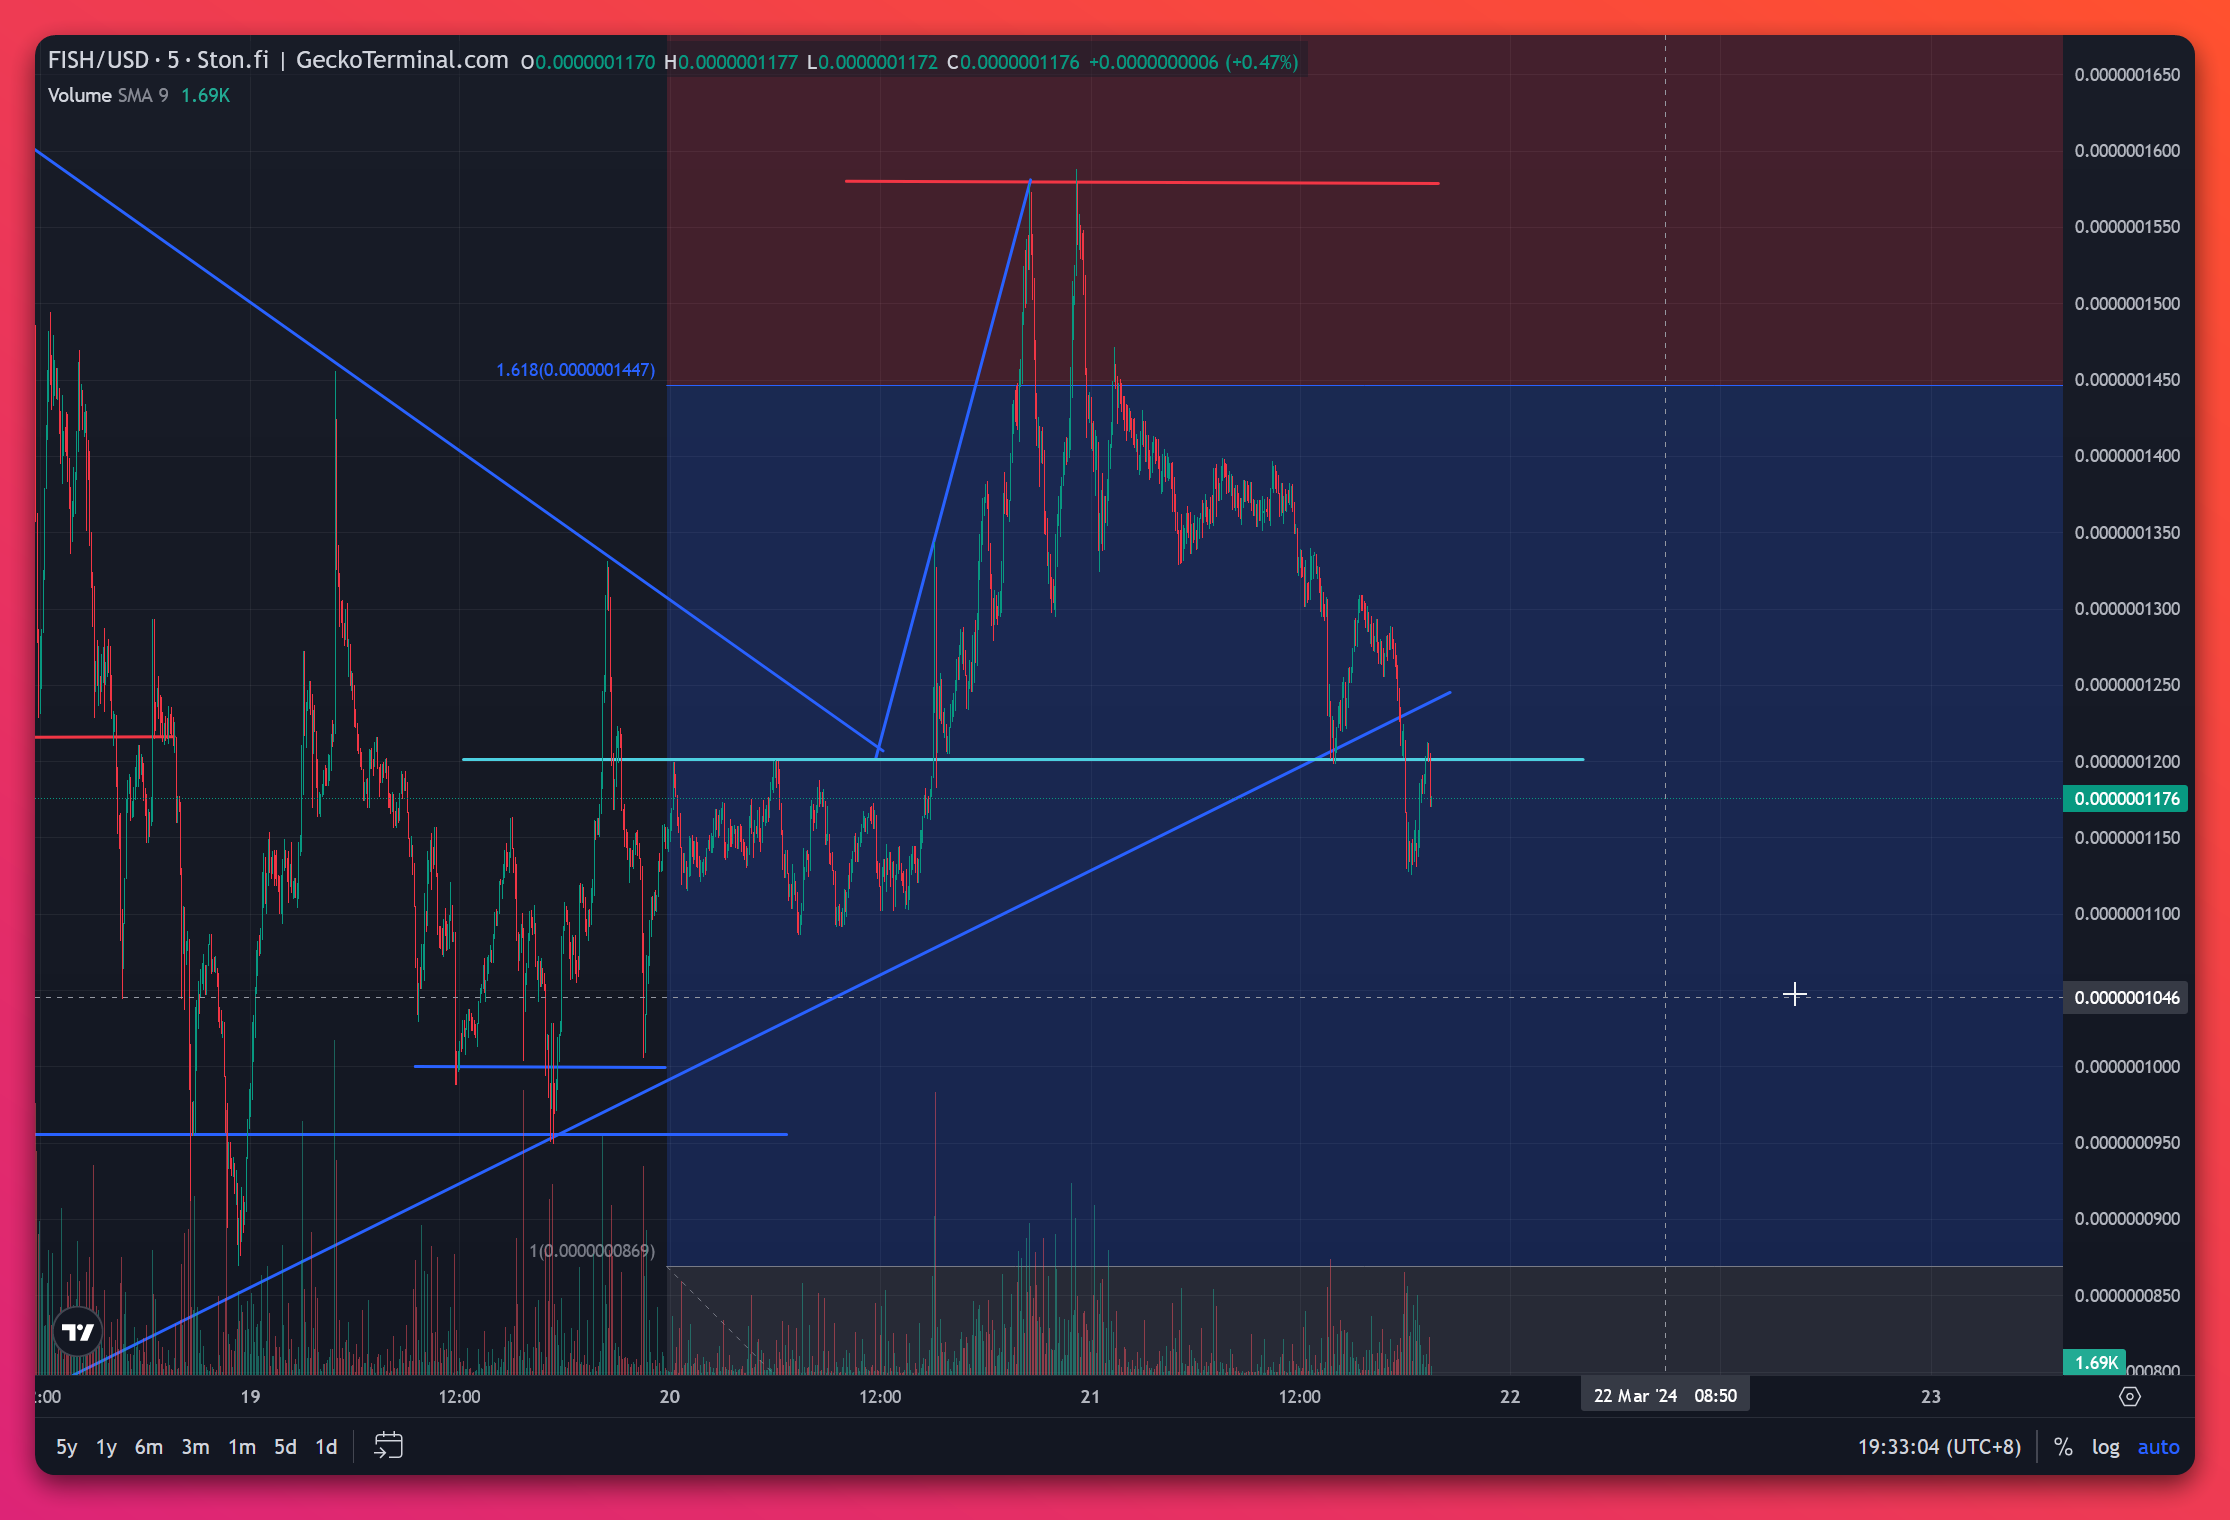Click the FISH/USD symbol title
Viewport: 2230px width, 1520px height.
click(x=98, y=60)
